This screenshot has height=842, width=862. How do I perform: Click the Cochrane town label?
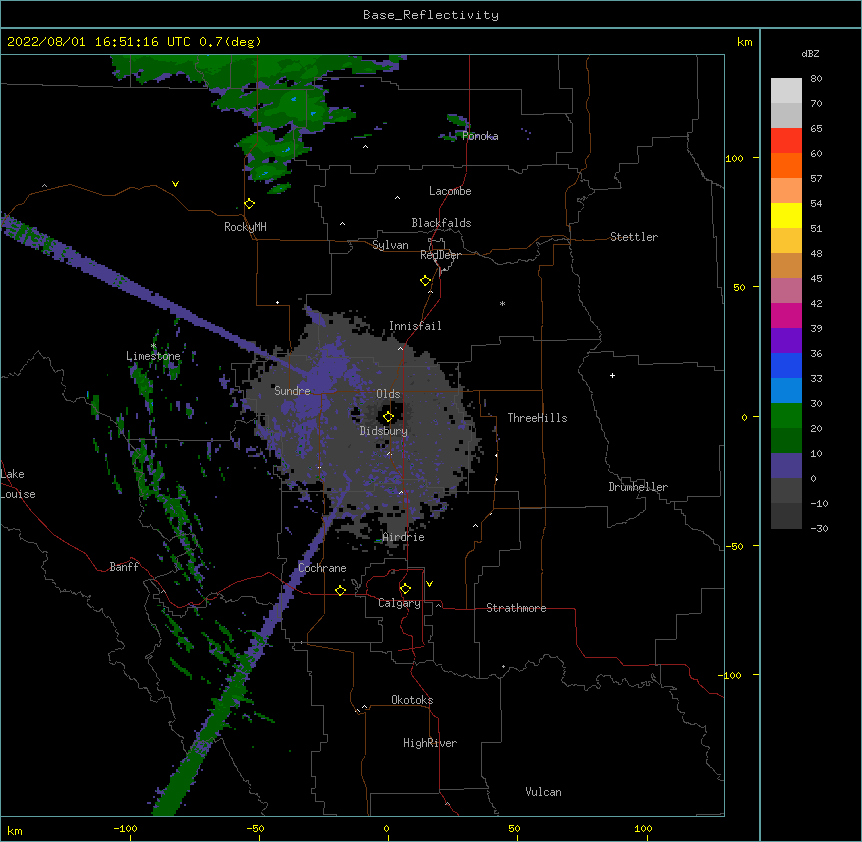(x=322, y=568)
